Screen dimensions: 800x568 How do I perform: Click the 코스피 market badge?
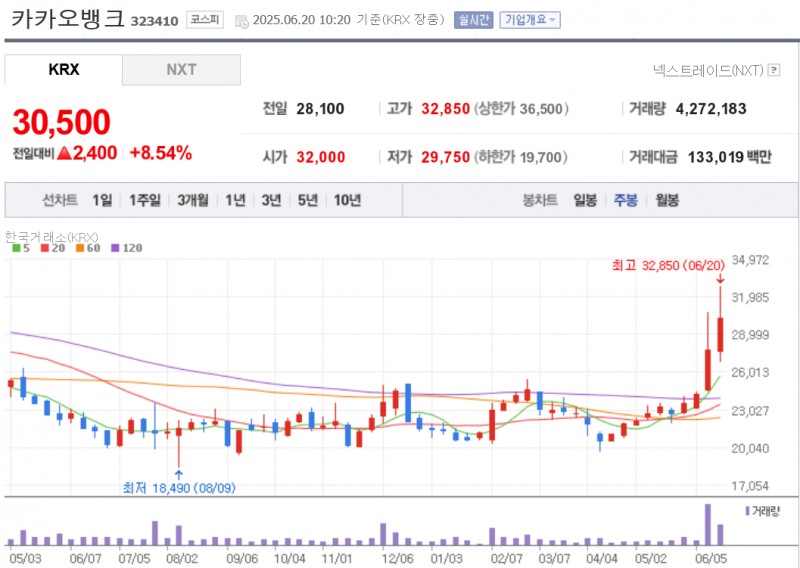tap(205, 20)
